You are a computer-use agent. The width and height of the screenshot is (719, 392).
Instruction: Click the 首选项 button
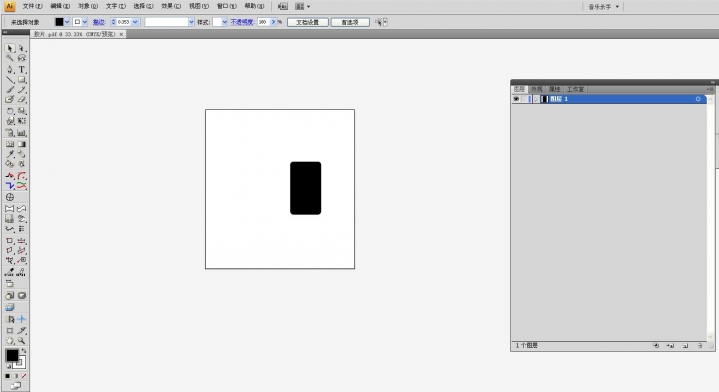(350, 22)
